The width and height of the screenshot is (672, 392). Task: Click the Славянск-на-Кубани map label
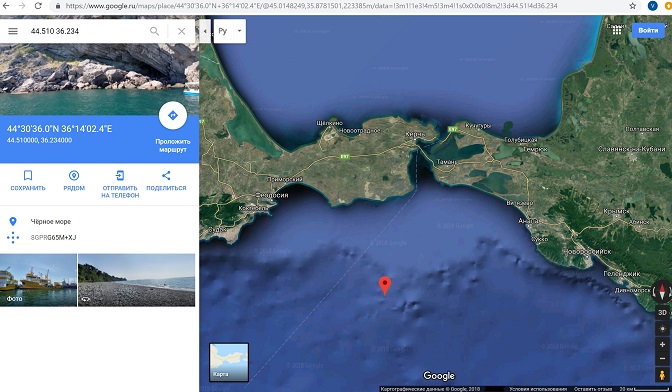(631, 149)
